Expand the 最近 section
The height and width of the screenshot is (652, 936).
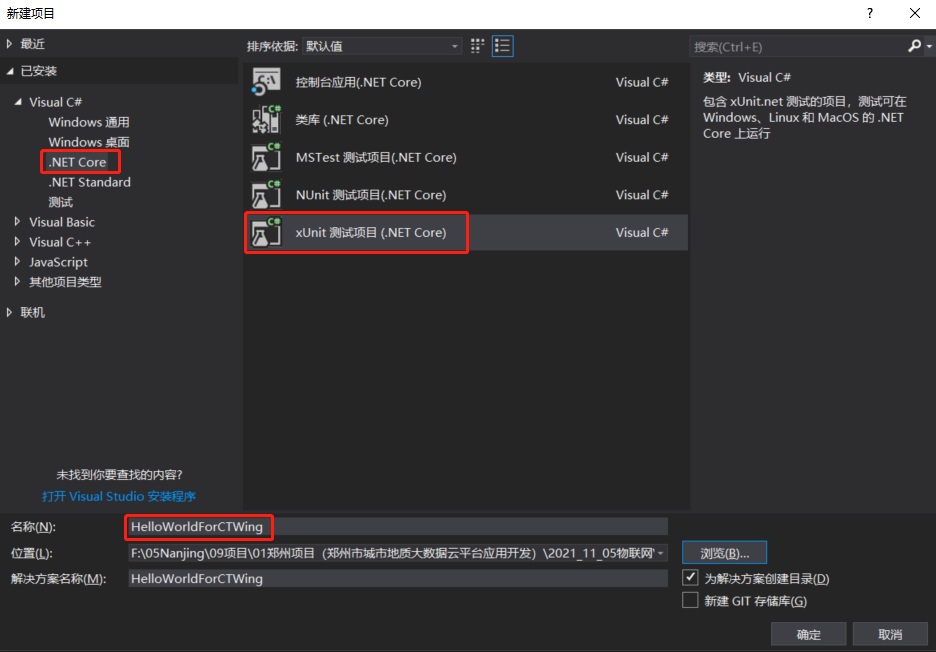tap(10, 44)
